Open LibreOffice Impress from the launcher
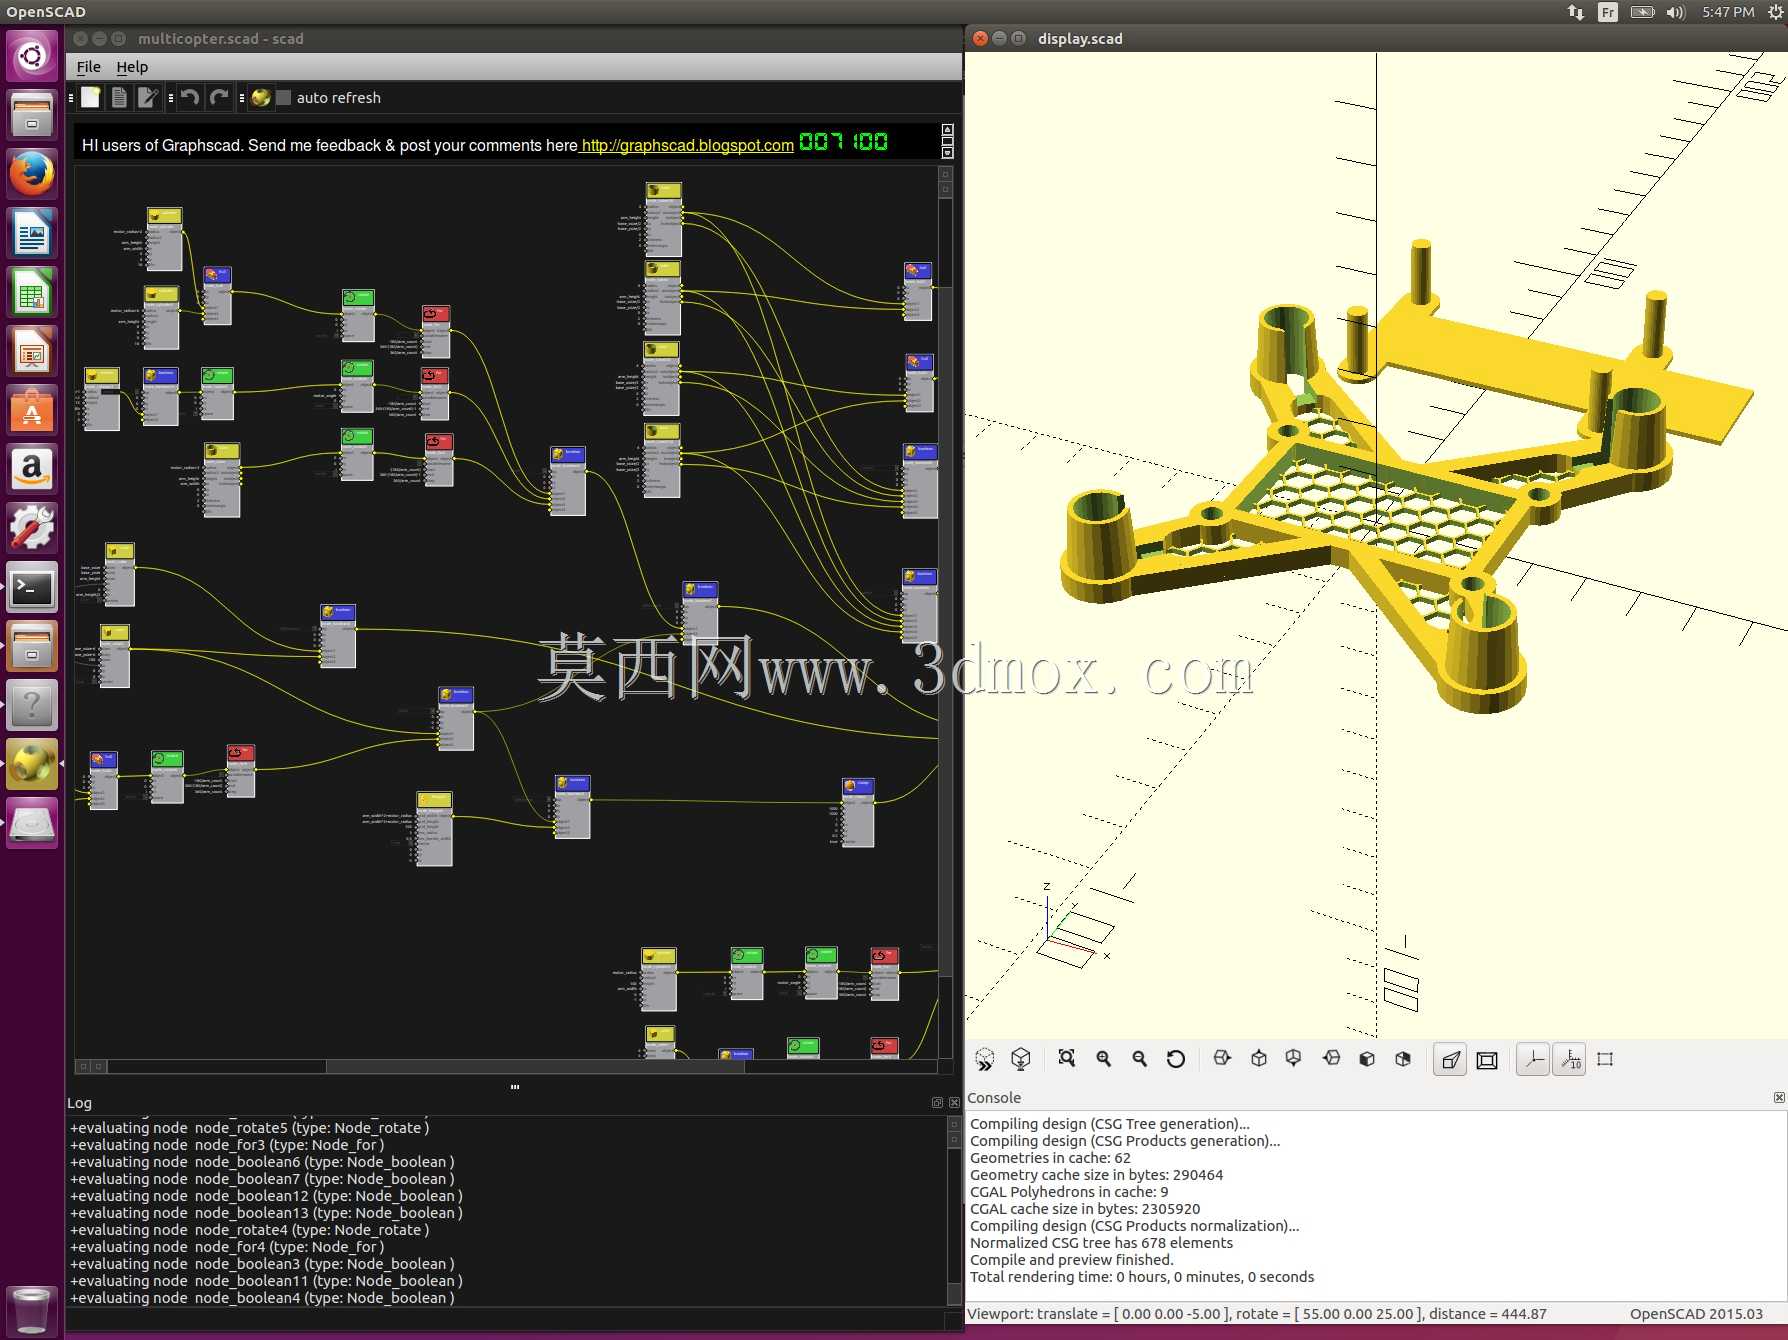 point(32,351)
